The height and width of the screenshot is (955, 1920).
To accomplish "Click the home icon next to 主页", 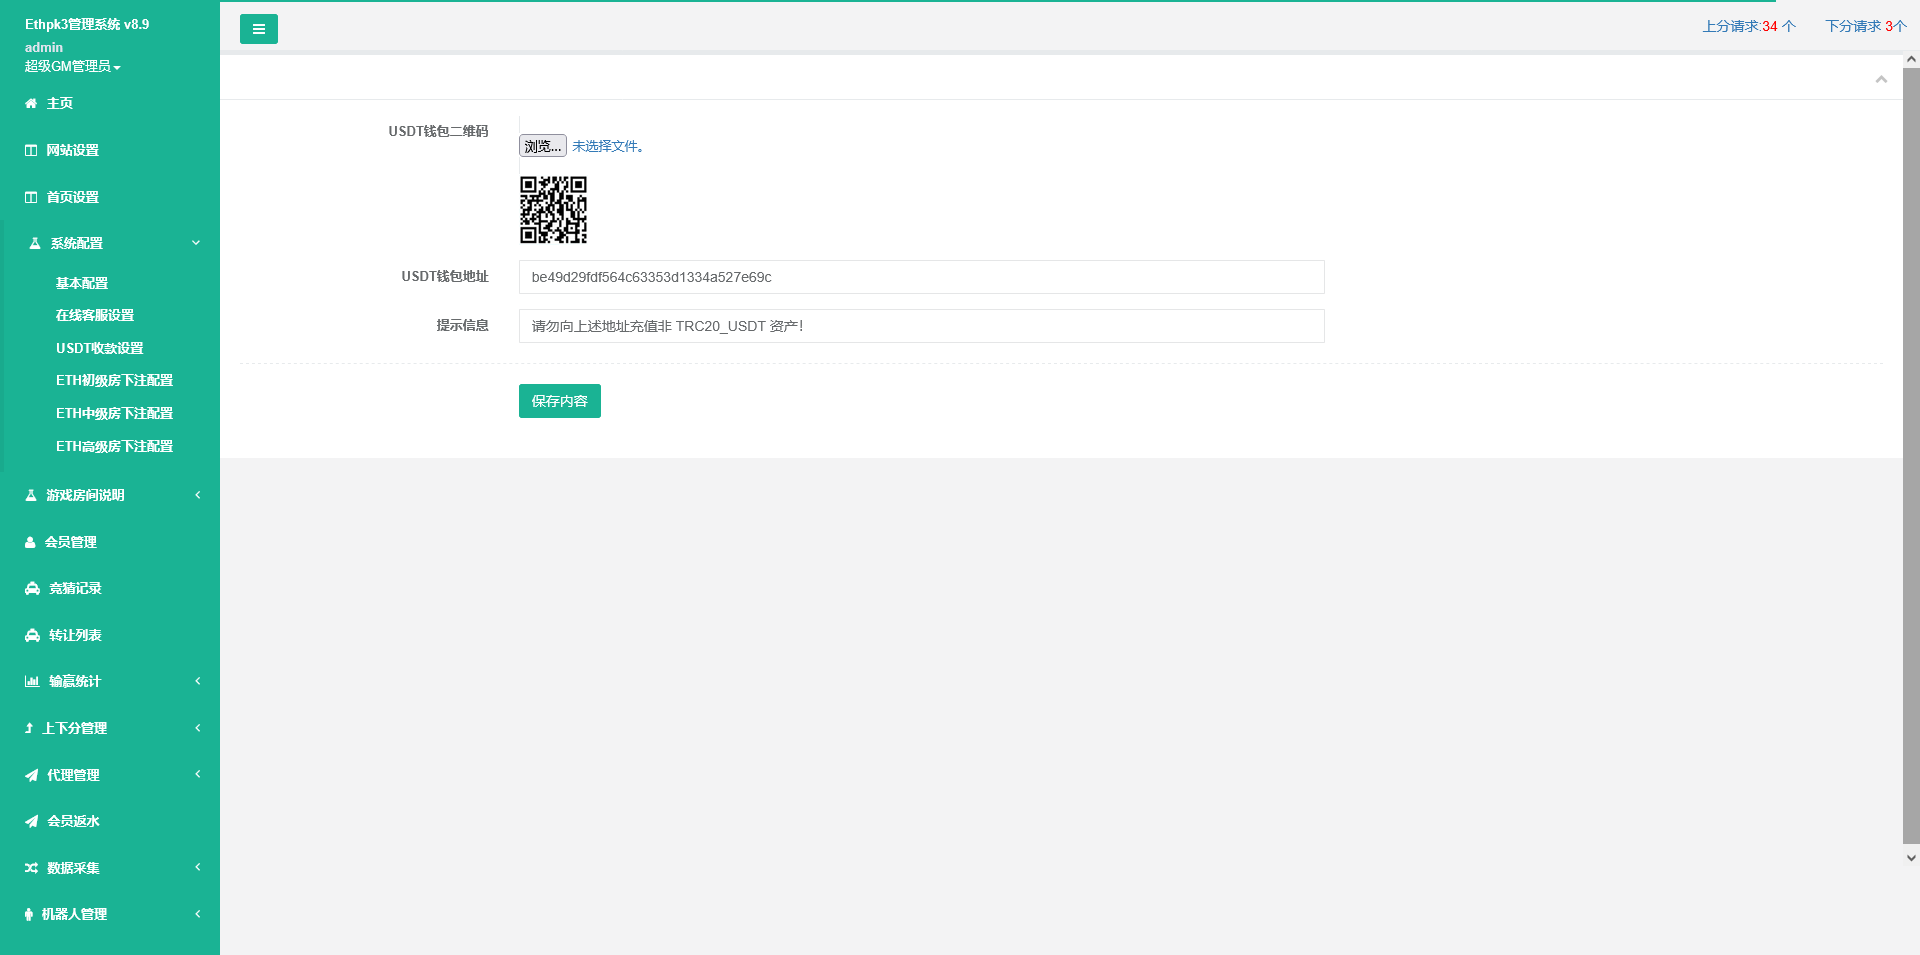I will pyautogui.click(x=31, y=103).
